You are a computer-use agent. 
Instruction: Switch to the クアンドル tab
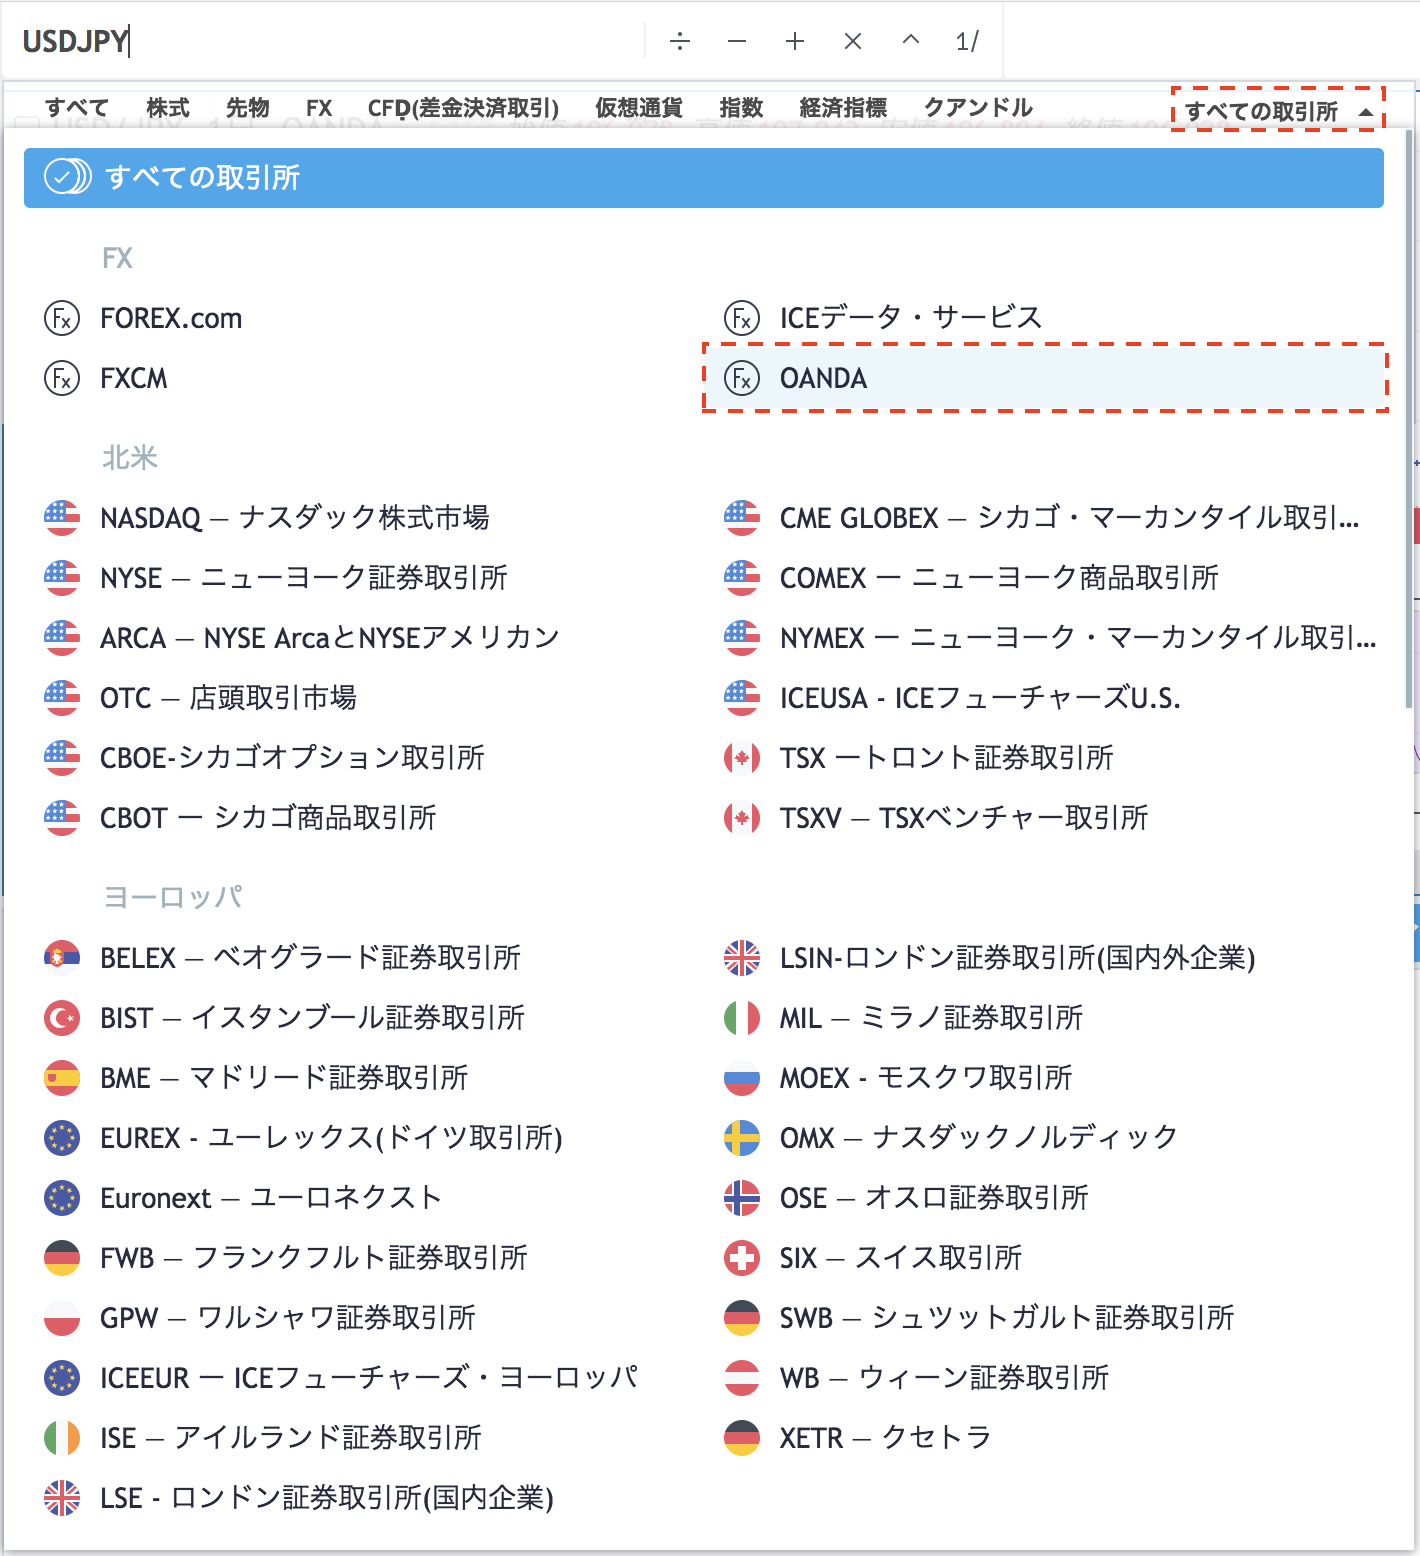coord(978,108)
